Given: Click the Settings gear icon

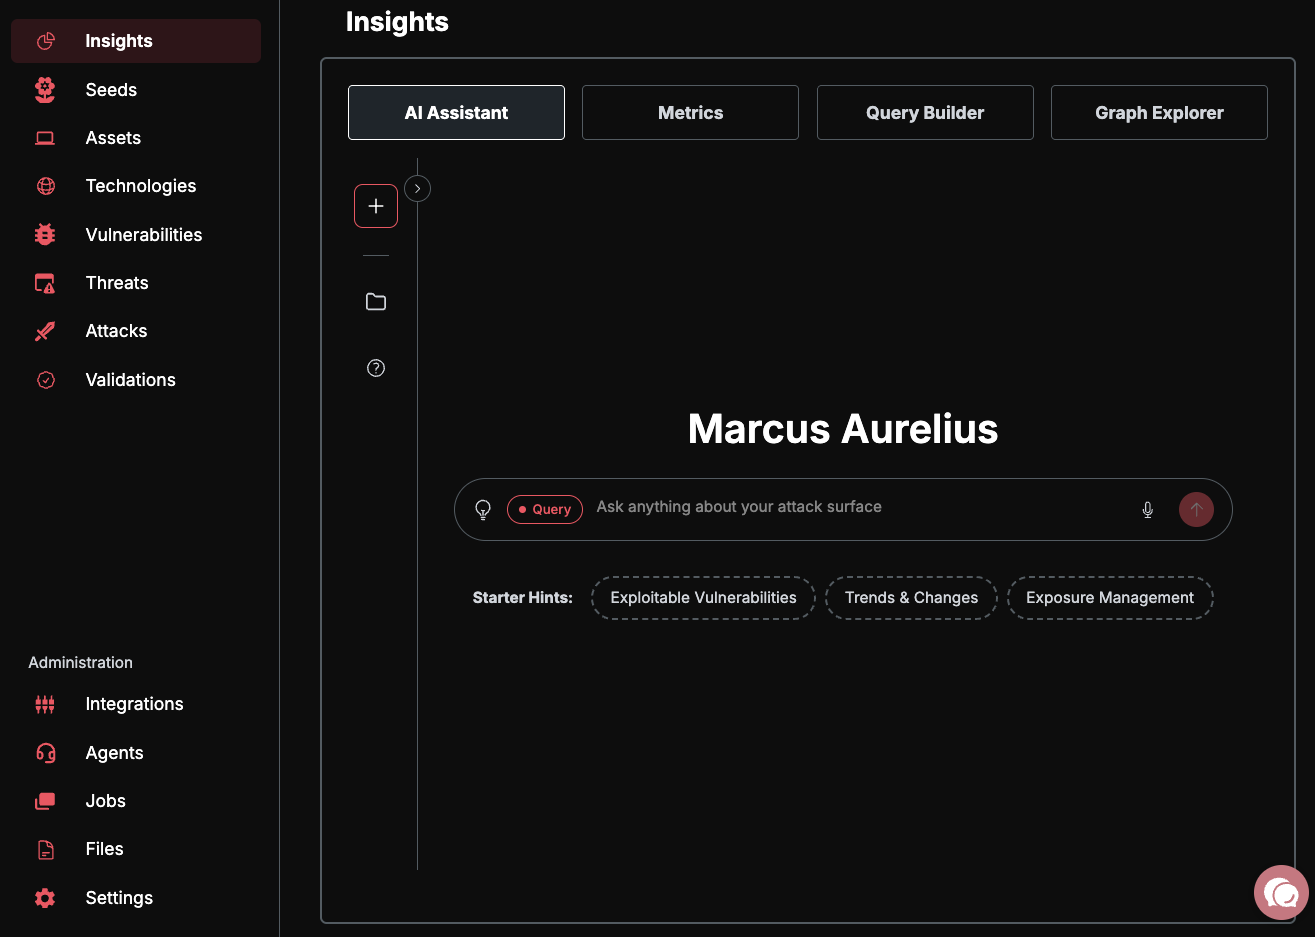Looking at the screenshot, I should click(x=45, y=898).
